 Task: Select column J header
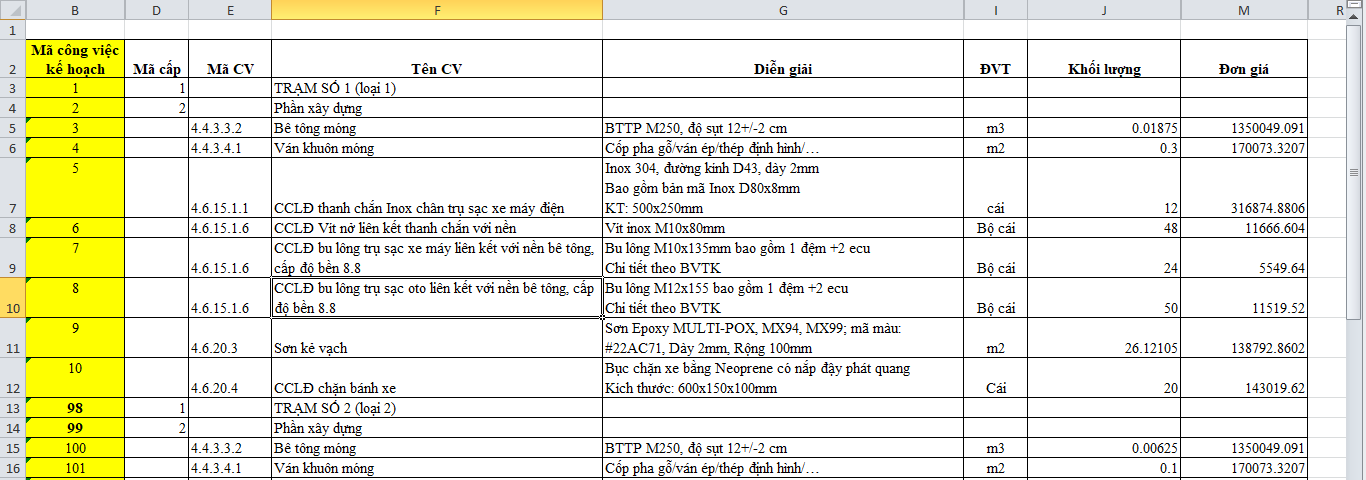(1104, 10)
